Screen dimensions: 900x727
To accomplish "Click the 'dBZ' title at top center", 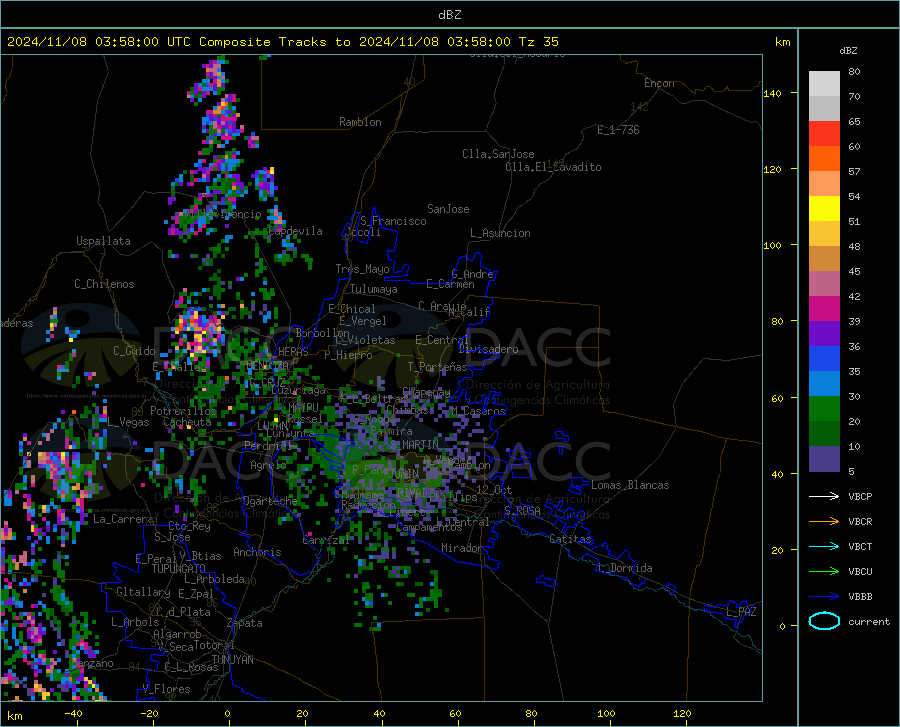I will click(449, 15).
